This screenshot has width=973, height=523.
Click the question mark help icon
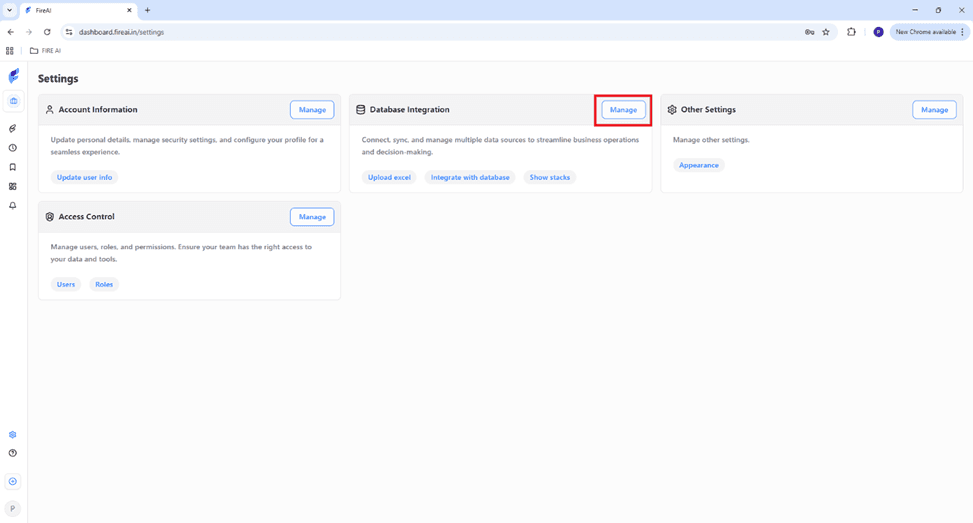pos(13,453)
